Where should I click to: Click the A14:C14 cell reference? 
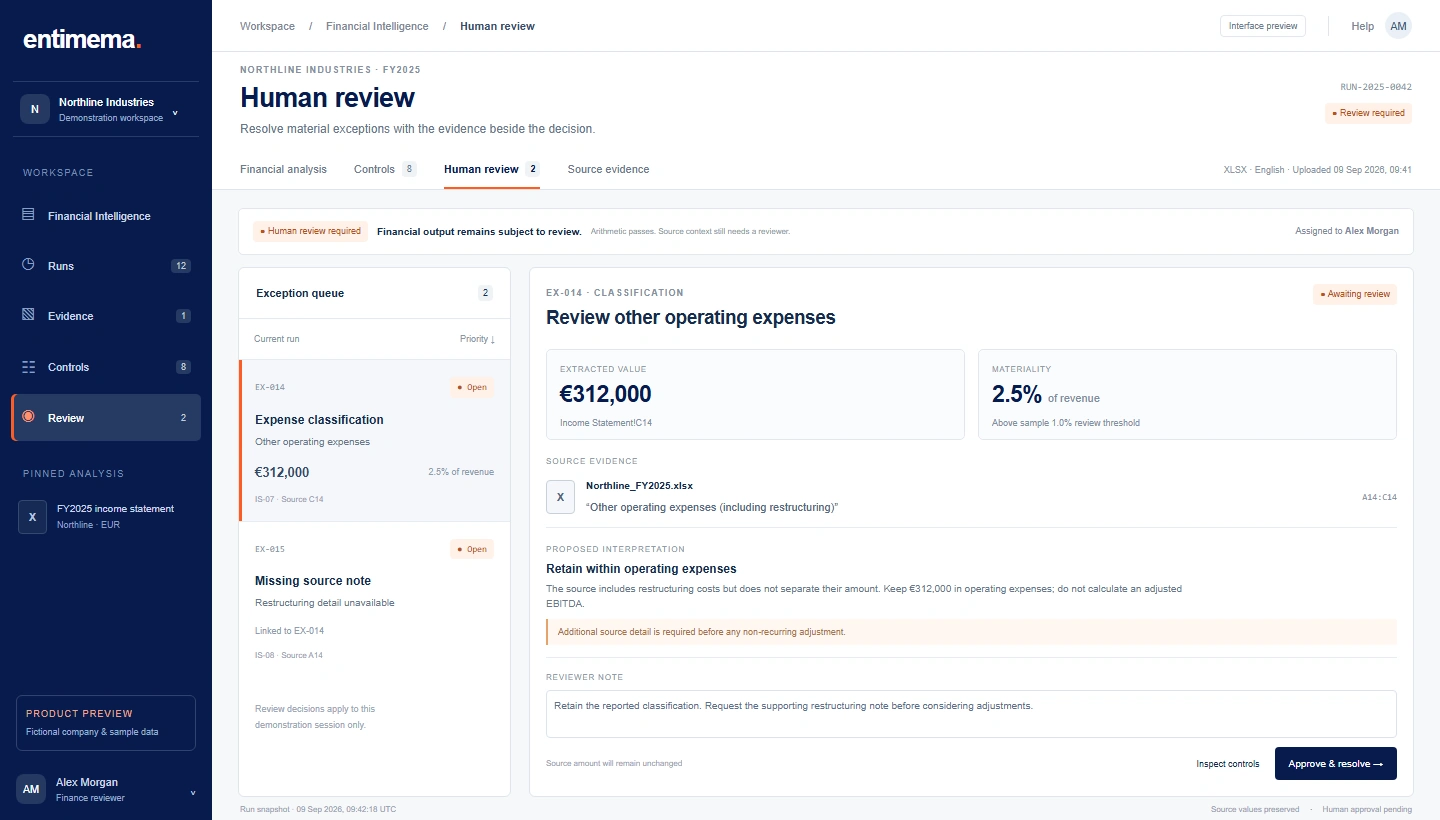coord(1379,497)
